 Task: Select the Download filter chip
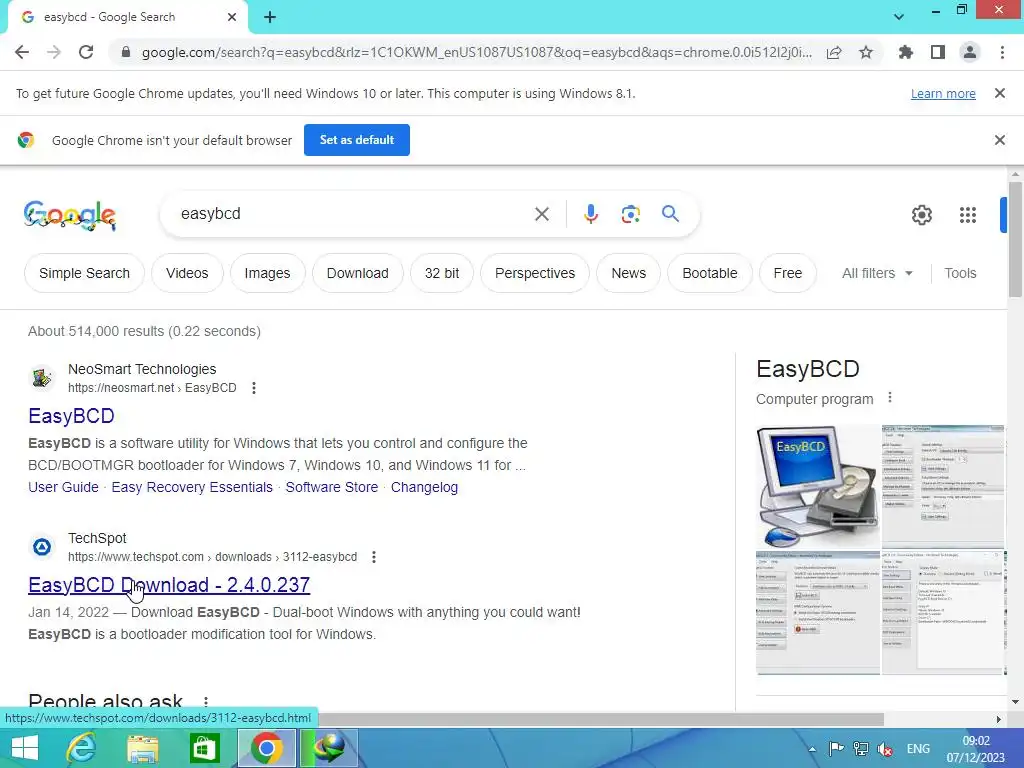point(357,273)
